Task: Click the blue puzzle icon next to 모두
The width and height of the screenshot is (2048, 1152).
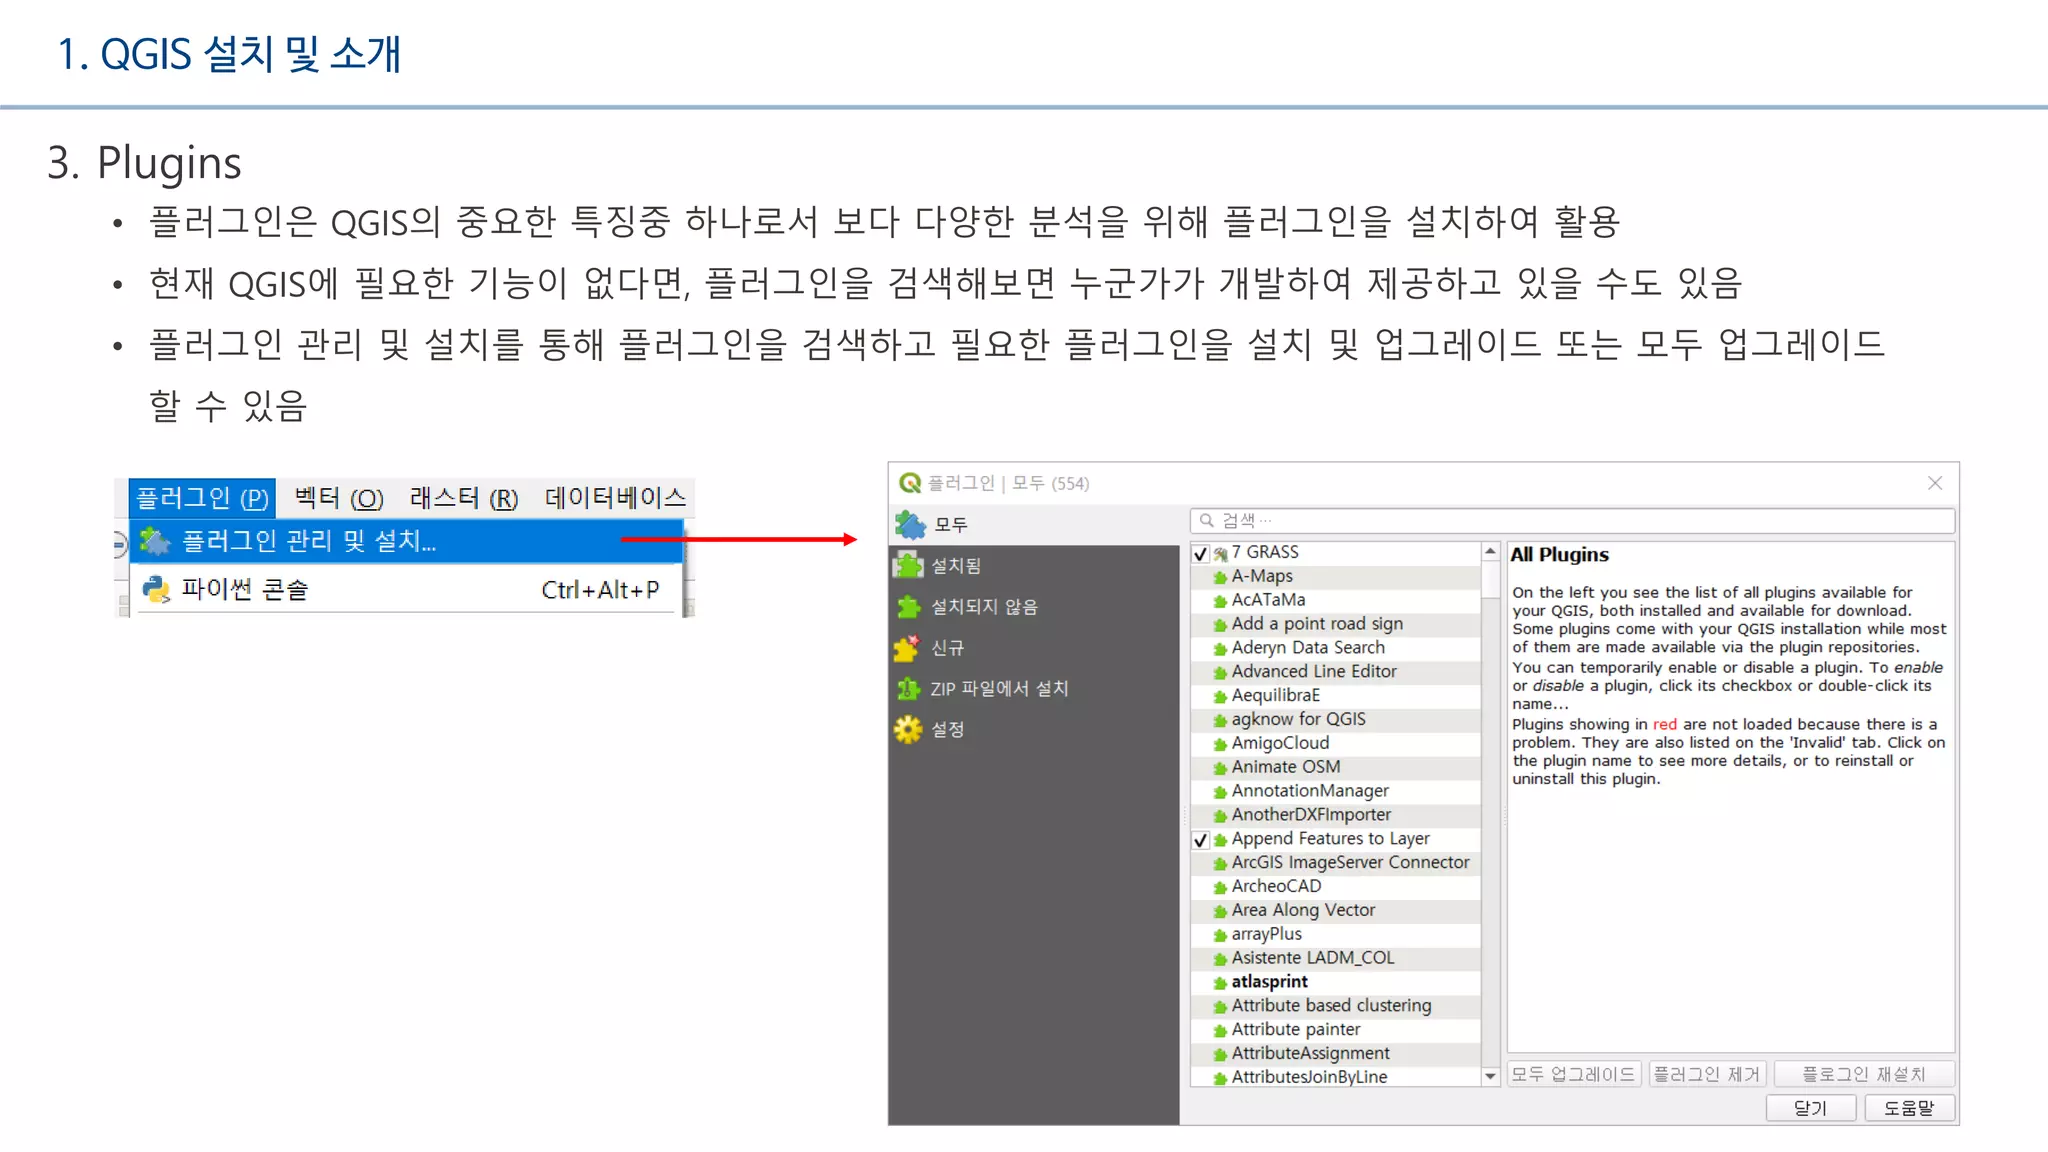Action: 910,524
